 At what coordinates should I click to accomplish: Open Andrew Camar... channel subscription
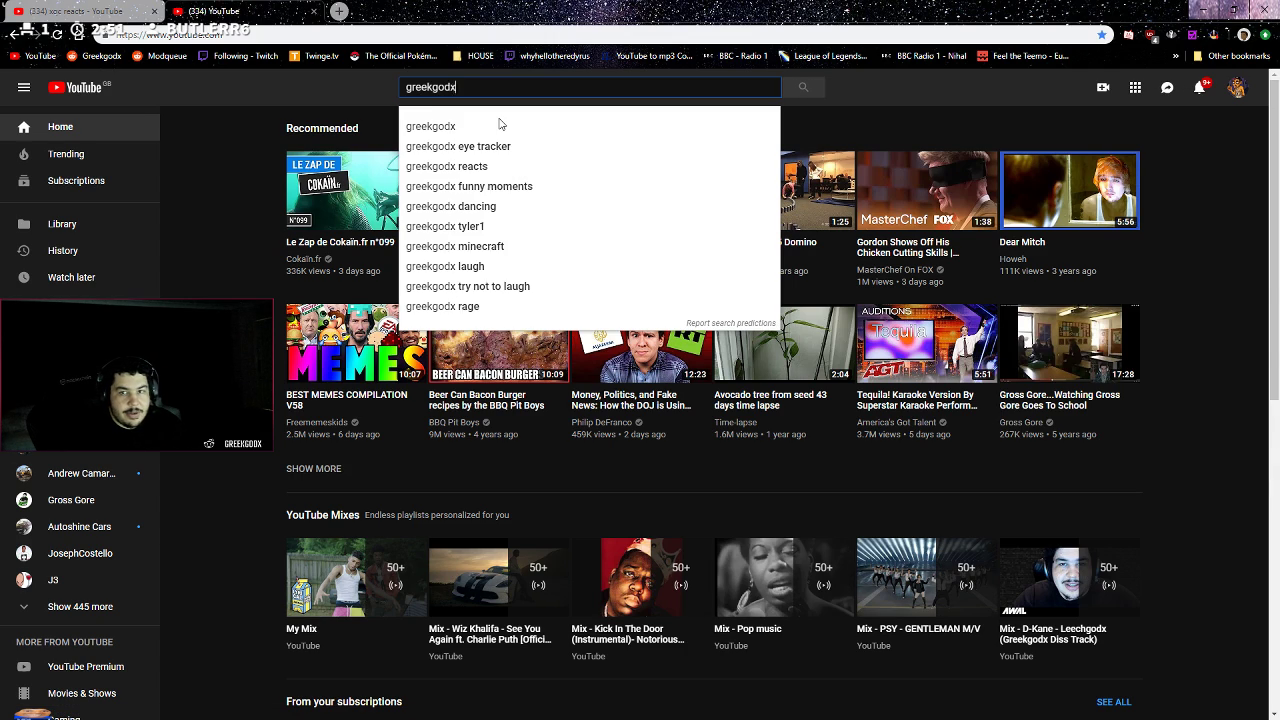(x=80, y=473)
